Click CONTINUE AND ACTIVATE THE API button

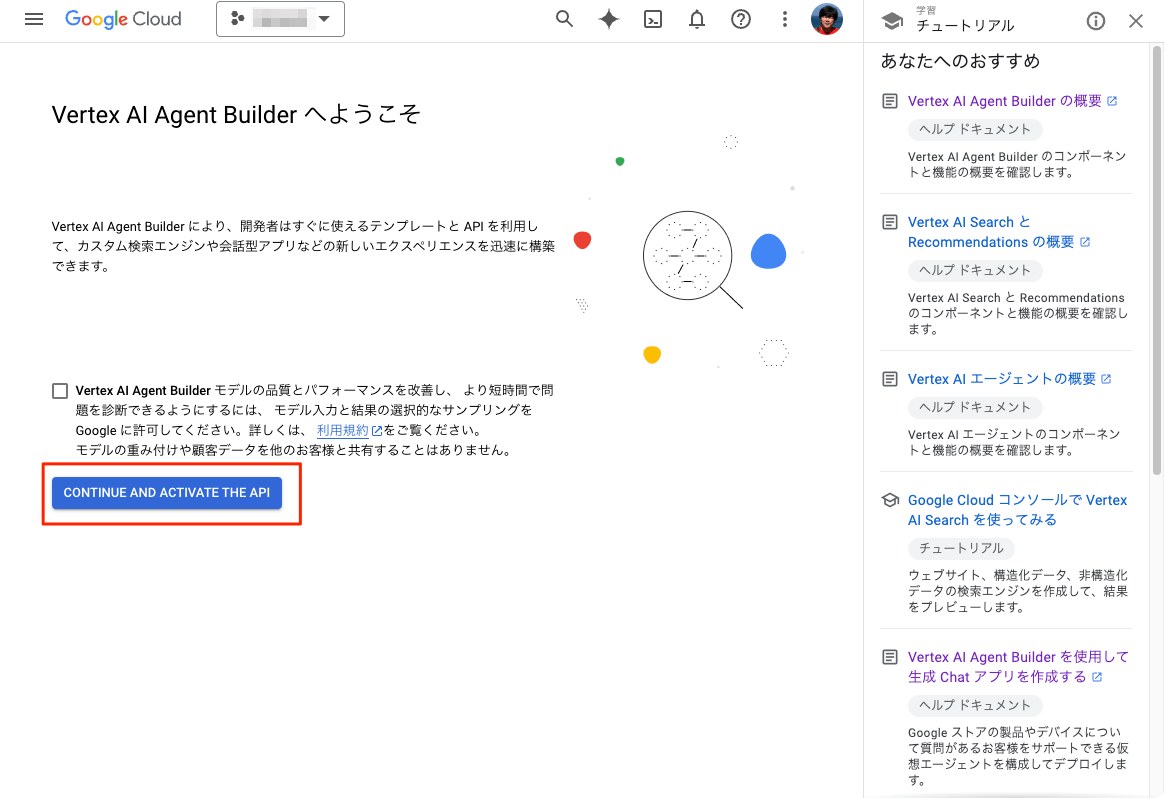[167, 493]
